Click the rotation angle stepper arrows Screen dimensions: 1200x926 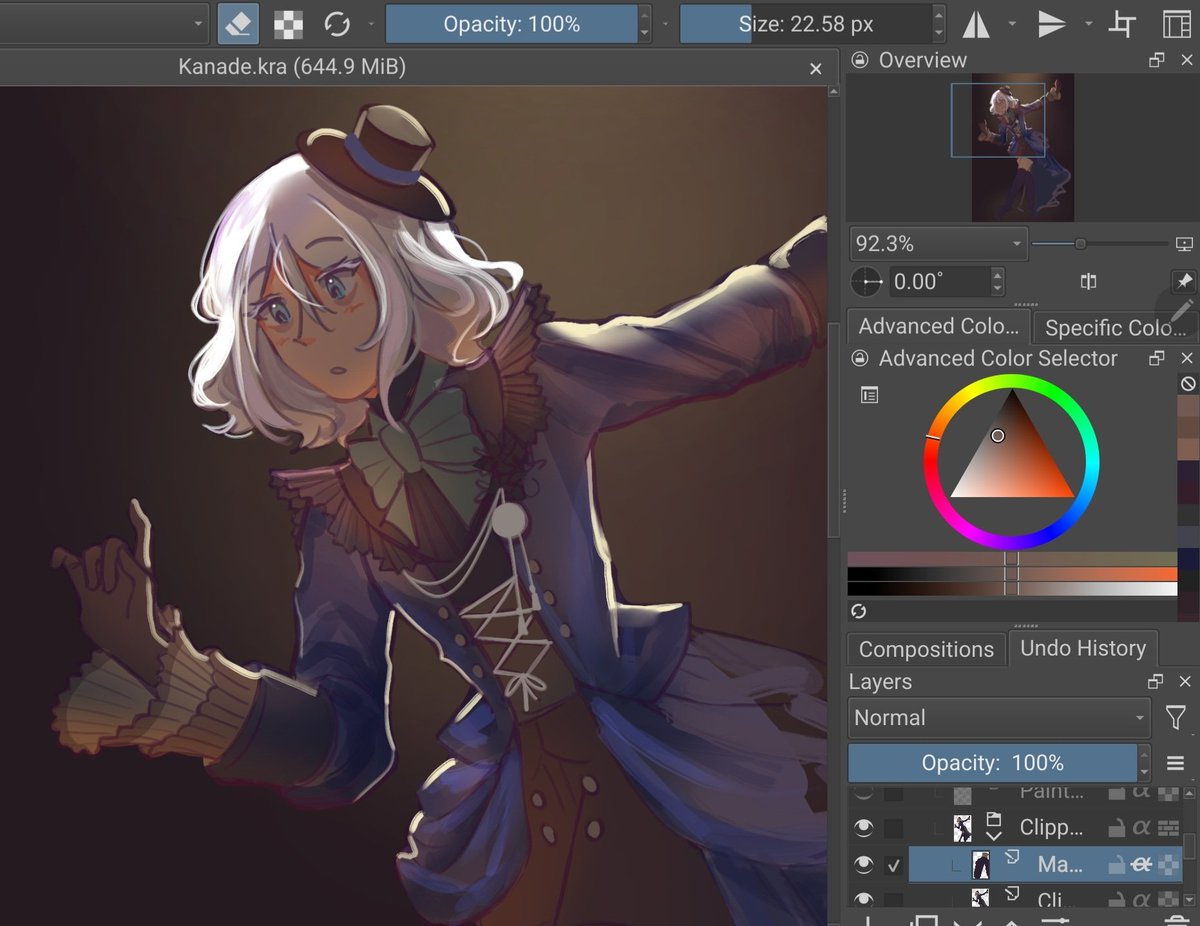point(997,282)
